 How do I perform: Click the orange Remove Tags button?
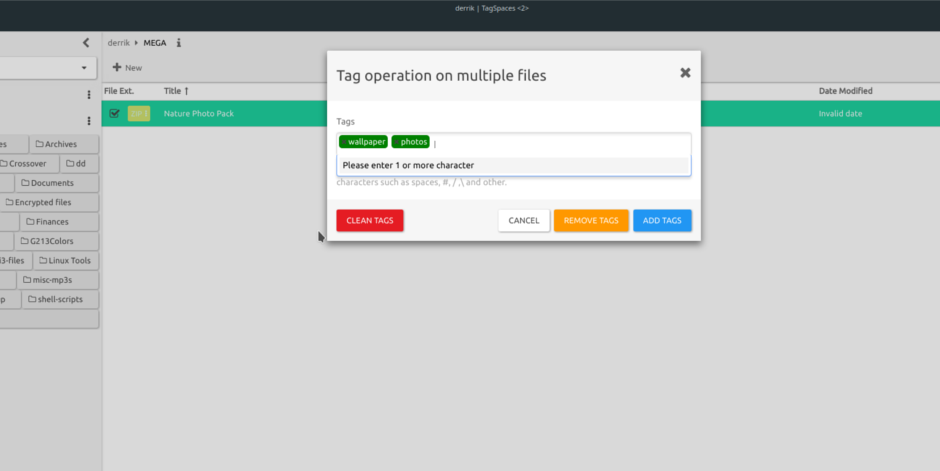[591, 220]
